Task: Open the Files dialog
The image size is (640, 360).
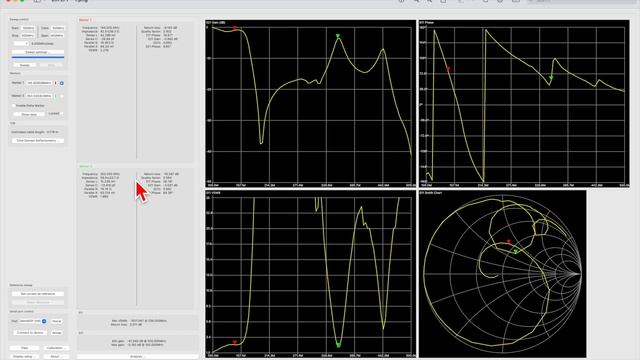Action: point(24,348)
